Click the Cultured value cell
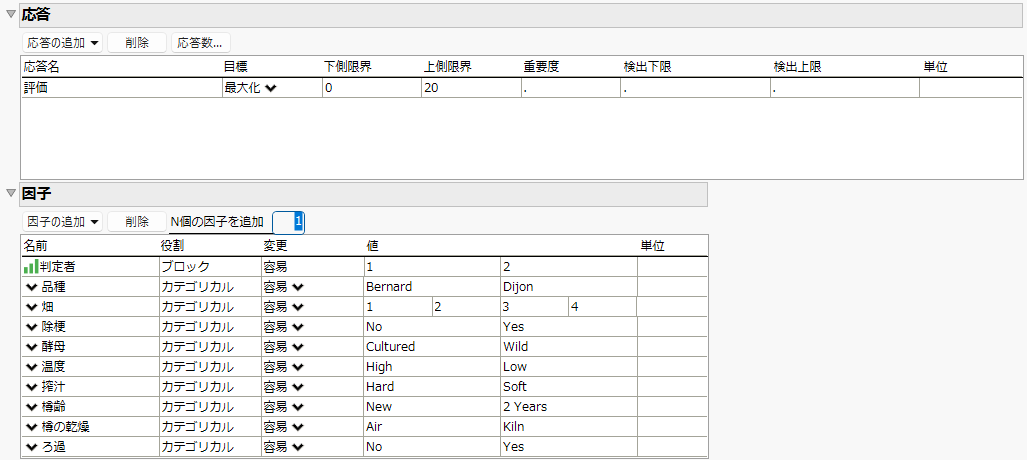1027x460 pixels. (x=432, y=347)
